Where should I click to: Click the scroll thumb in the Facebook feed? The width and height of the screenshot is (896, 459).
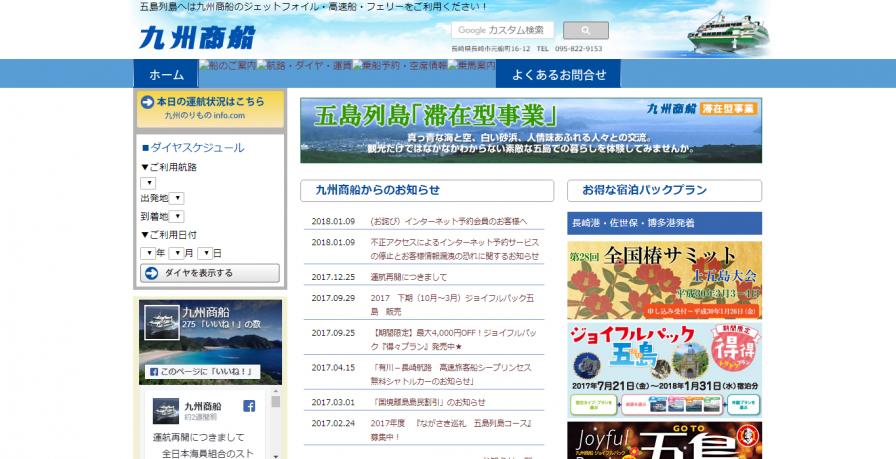[x=275, y=402]
